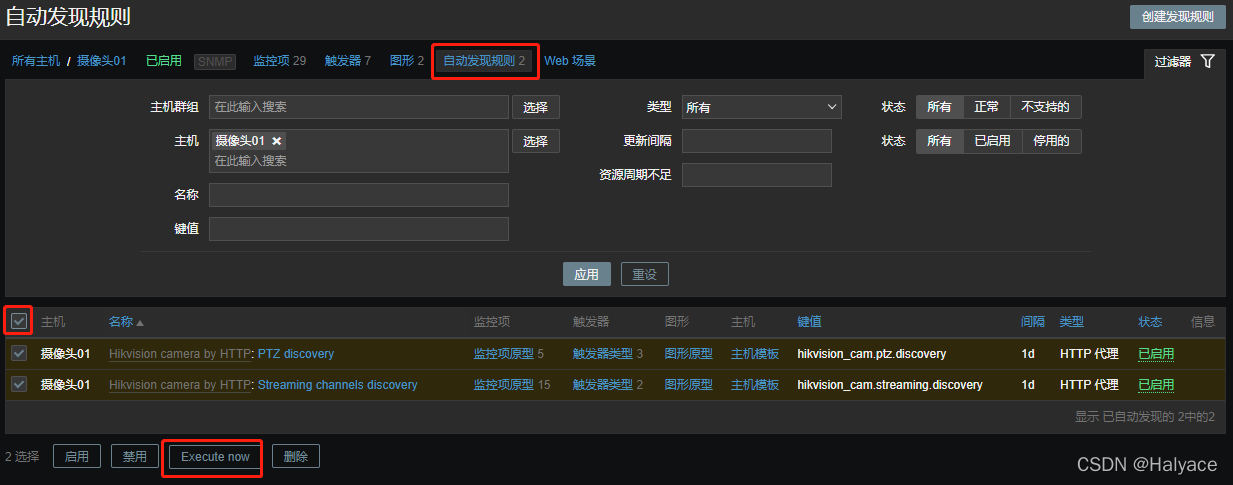The width and height of the screenshot is (1233, 485).
Task: Open Streaming channels discovery rule link
Action: pyautogui.click(x=338, y=385)
